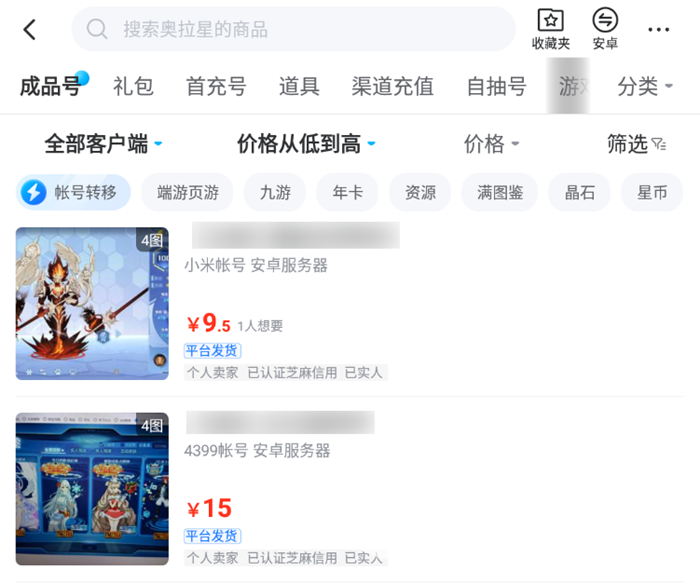
Task: Toggle the 九游 filter chip
Action: pos(275,192)
